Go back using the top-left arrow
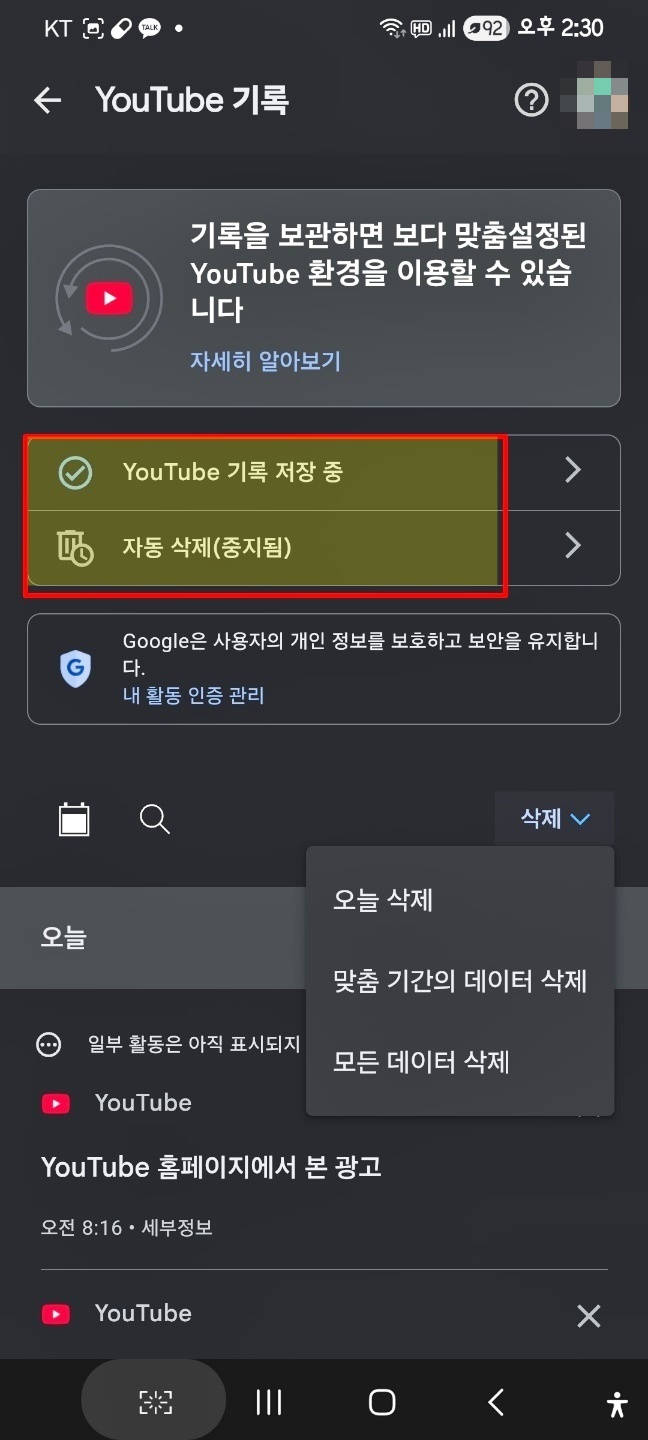Screen dimensions: 648x1440 click(48, 100)
